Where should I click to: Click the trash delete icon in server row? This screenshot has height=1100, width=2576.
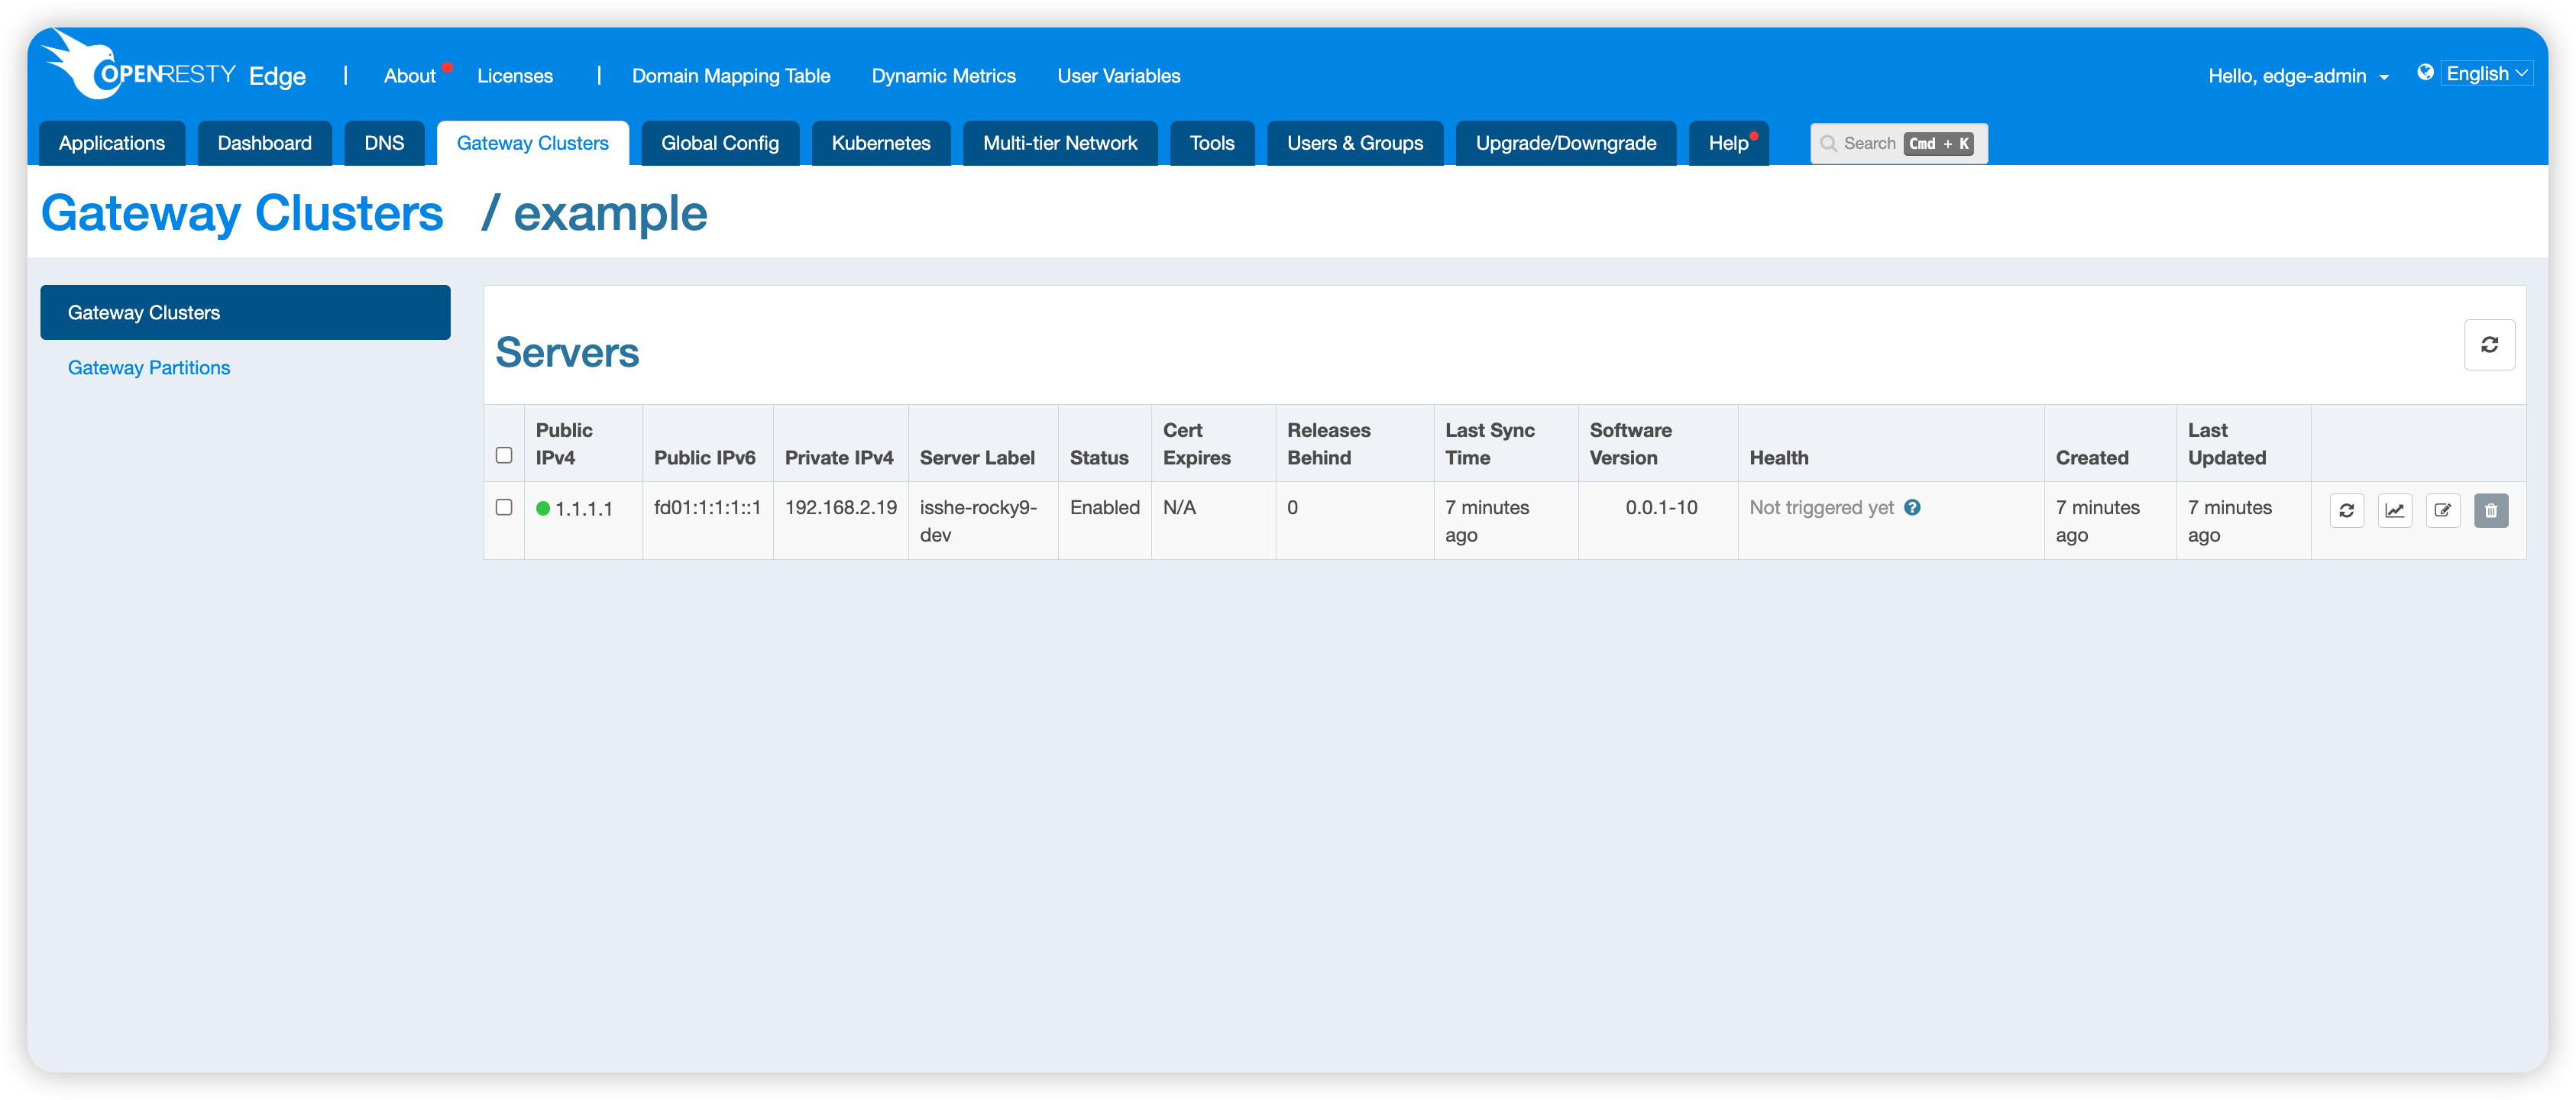pyautogui.click(x=2490, y=510)
